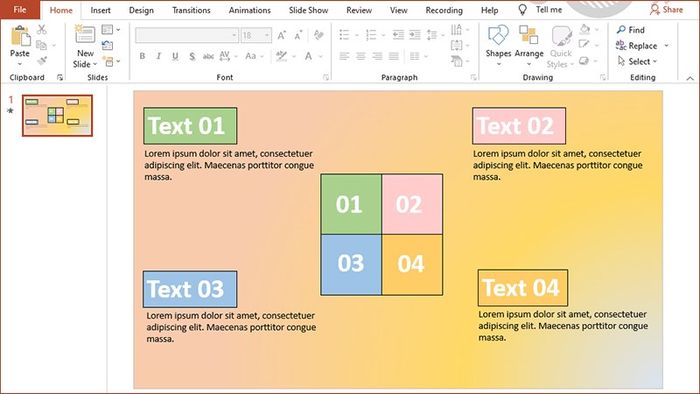Click the Find button
This screenshot has height=394, width=700.
(x=630, y=30)
